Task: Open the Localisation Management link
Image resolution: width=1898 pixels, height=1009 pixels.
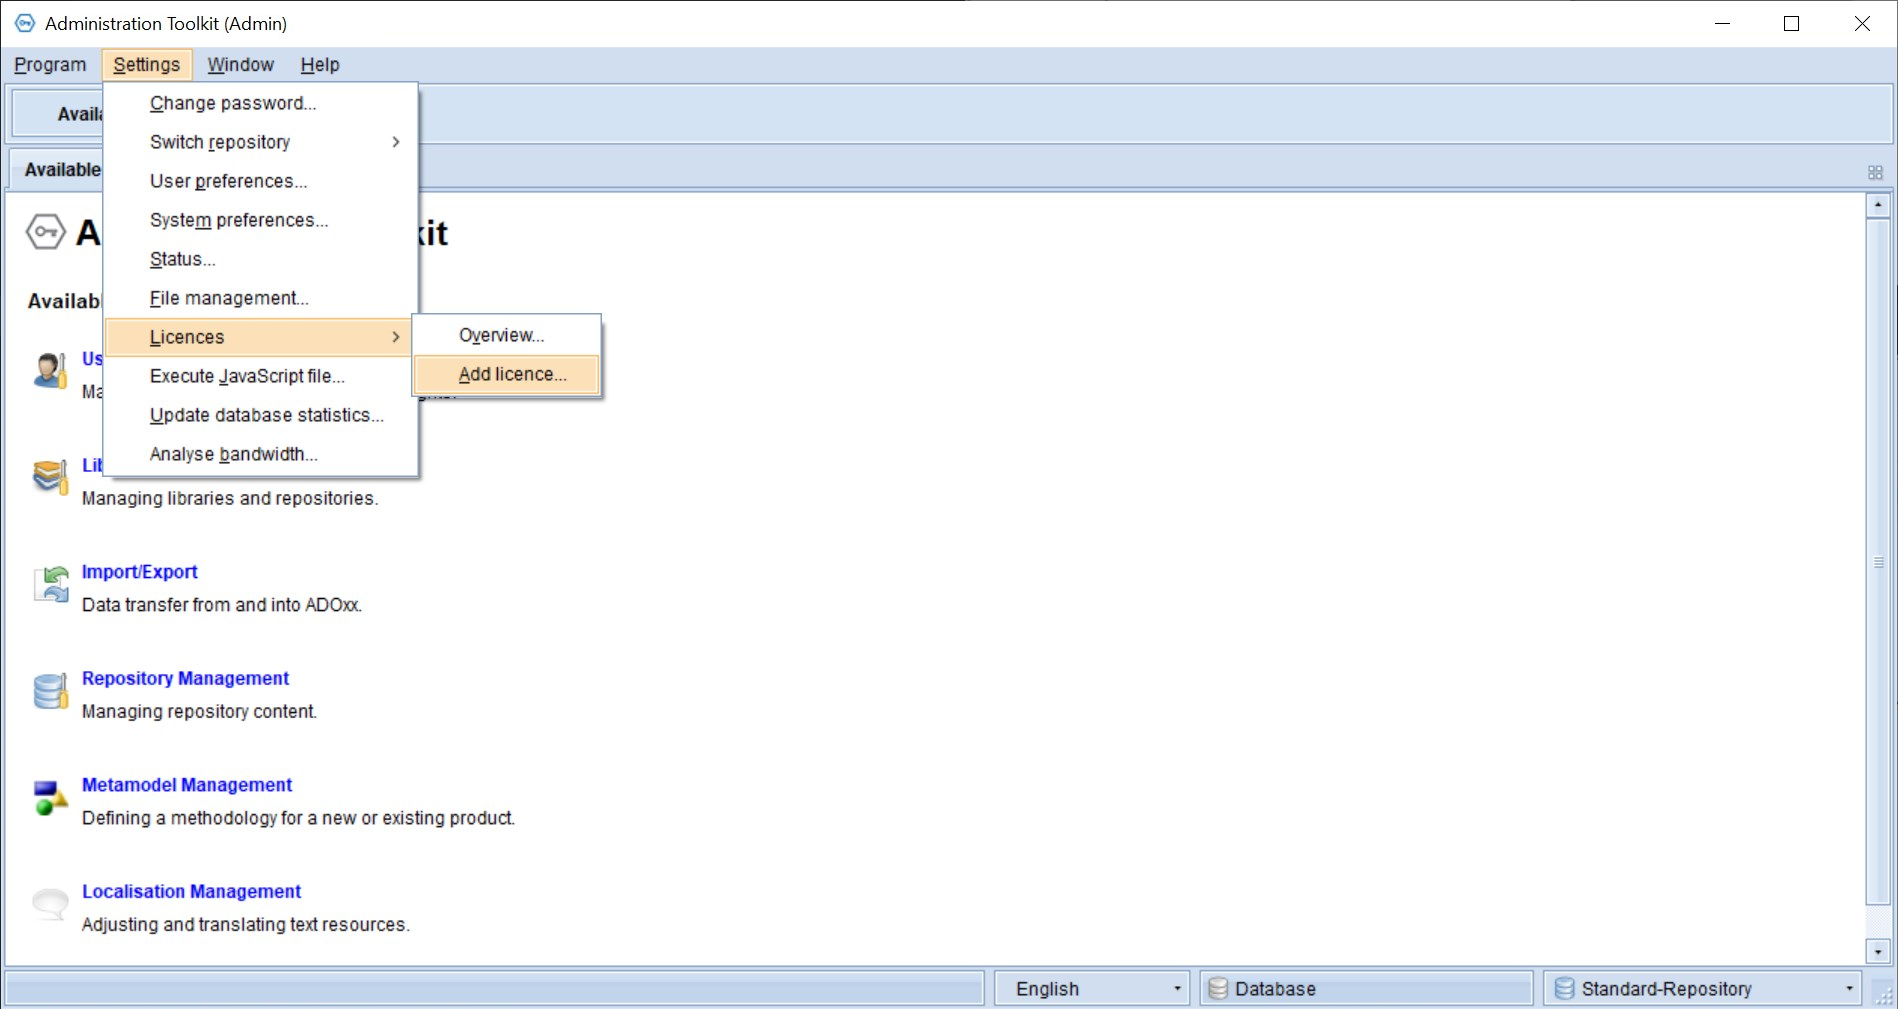Action: point(191,891)
